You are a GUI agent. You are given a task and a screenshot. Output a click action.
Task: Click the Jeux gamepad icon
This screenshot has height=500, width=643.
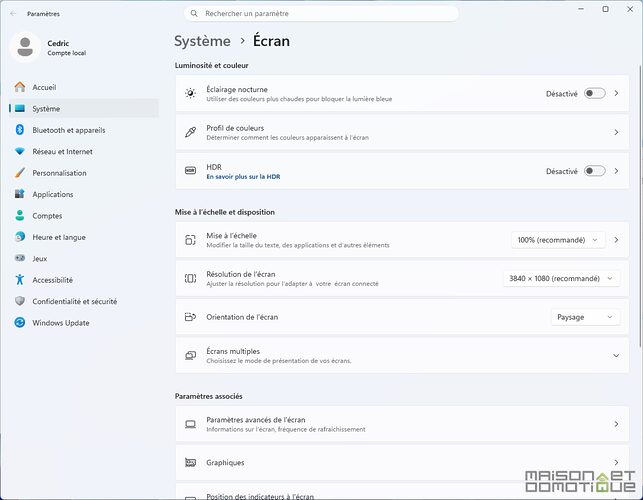click(20, 258)
